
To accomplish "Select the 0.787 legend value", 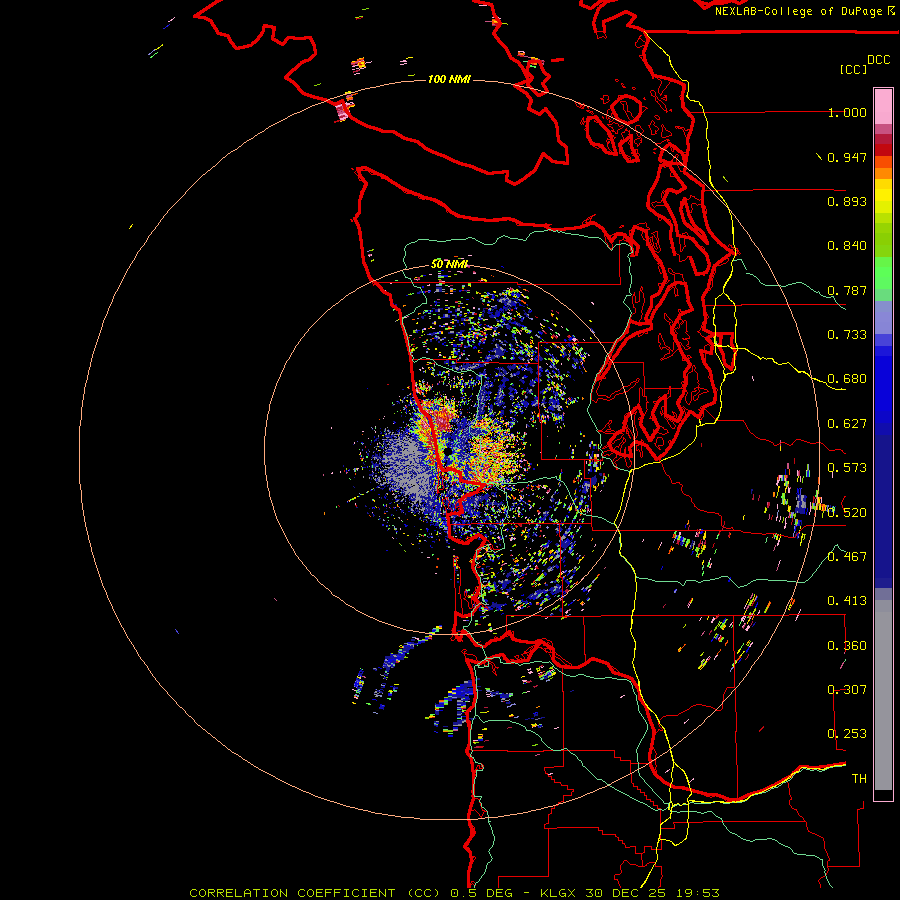I will point(847,290).
